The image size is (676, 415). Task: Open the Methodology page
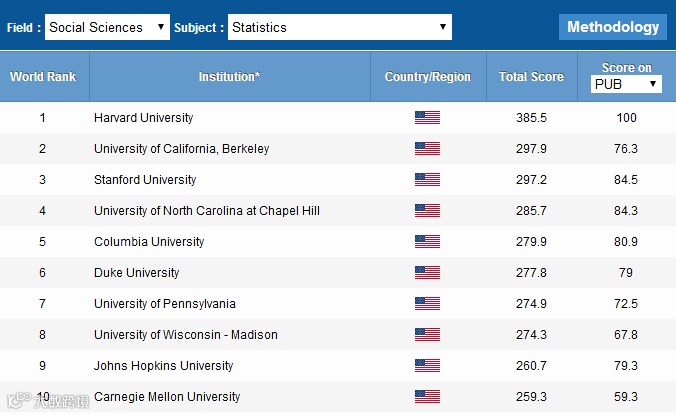click(x=613, y=27)
